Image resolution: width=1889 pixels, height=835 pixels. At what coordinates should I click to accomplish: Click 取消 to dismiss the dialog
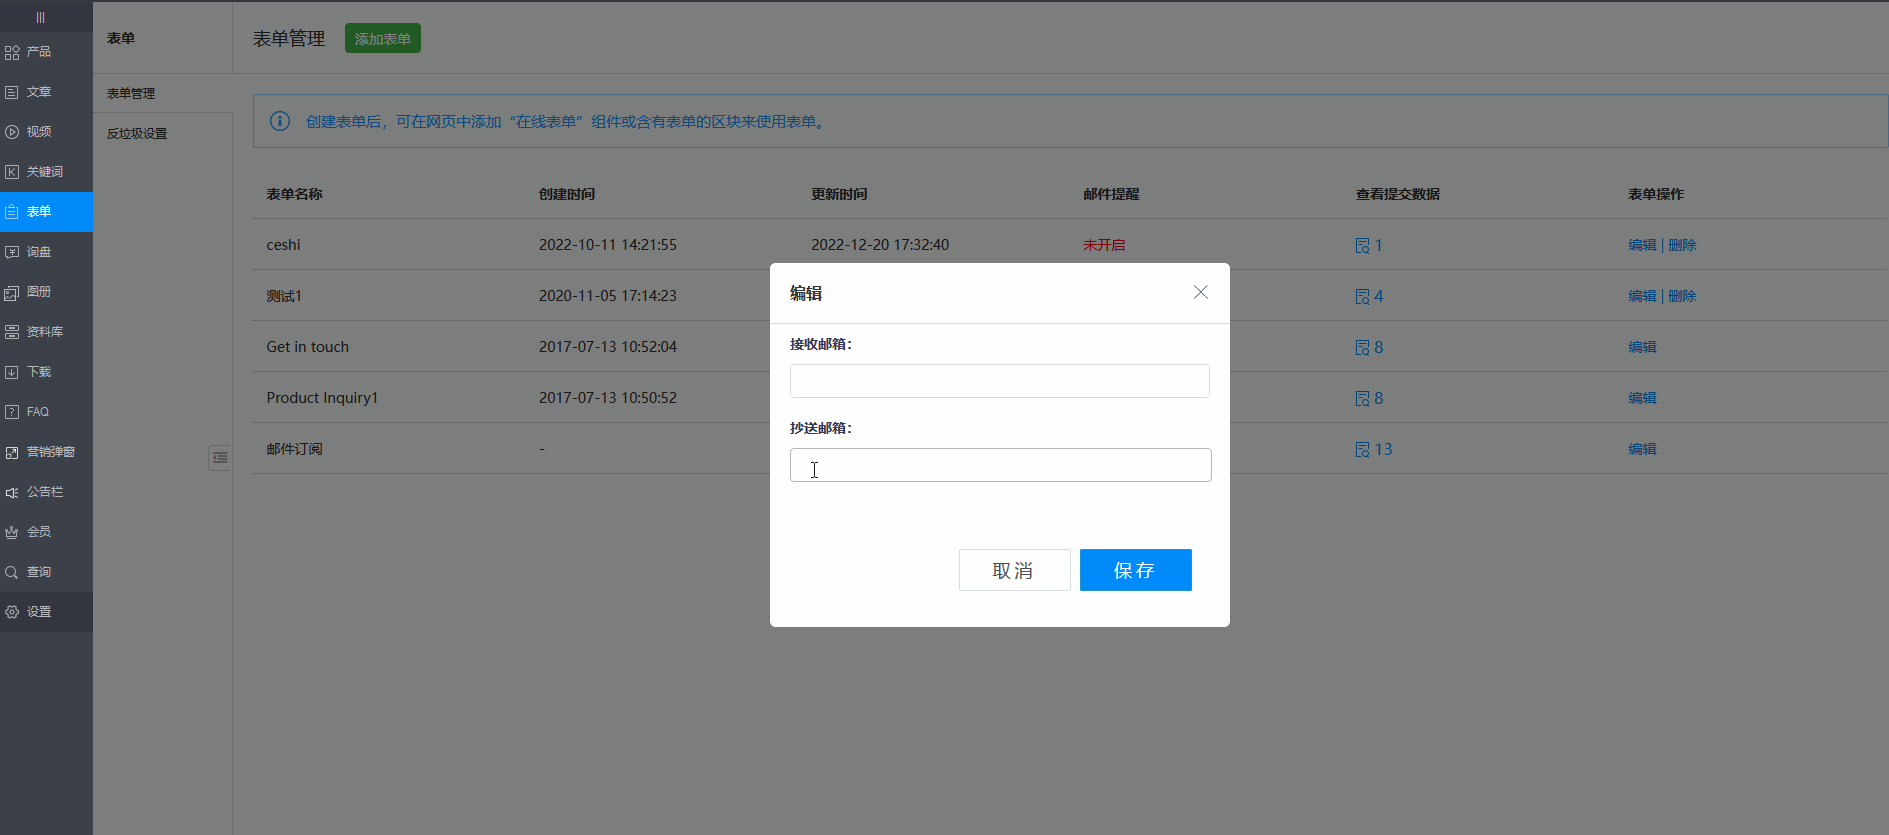pyautogui.click(x=1014, y=570)
